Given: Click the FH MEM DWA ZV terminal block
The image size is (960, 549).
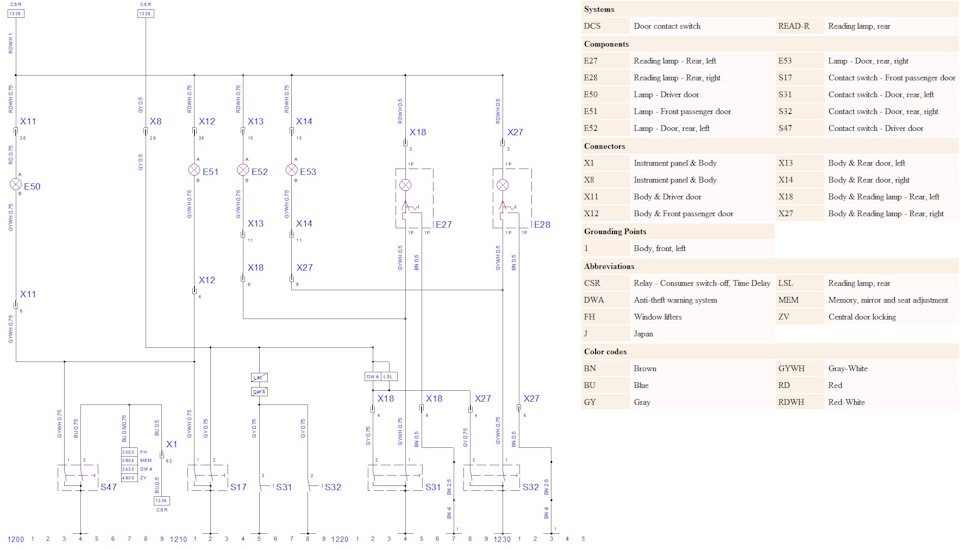Looking at the screenshot, I should [129, 465].
